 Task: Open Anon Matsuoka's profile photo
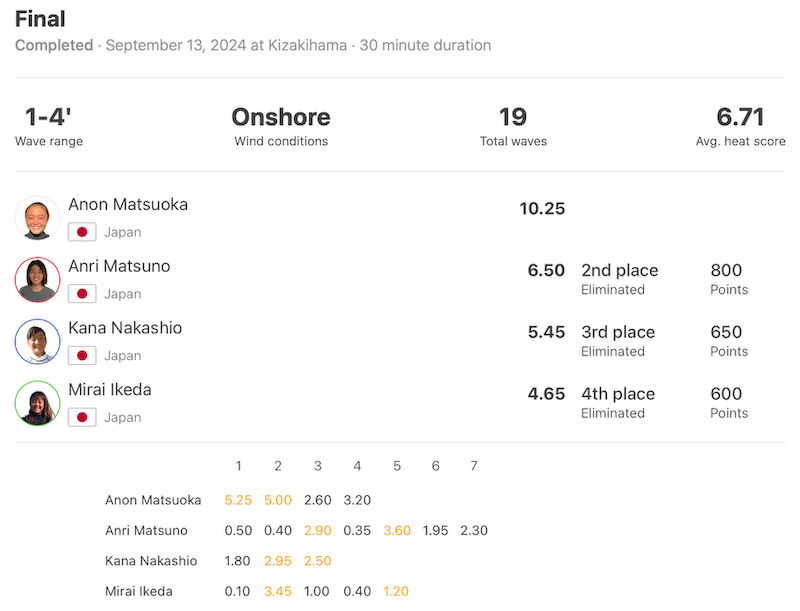tap(37, 218)
